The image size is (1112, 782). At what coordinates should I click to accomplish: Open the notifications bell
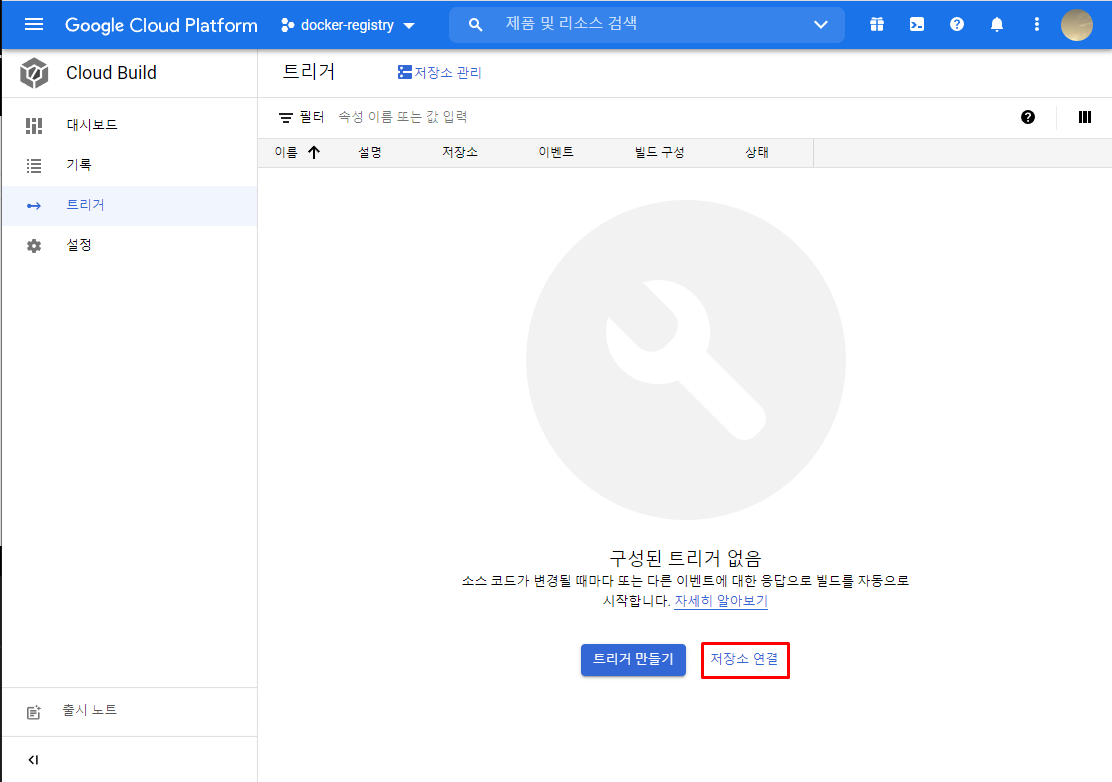point(996,25)
